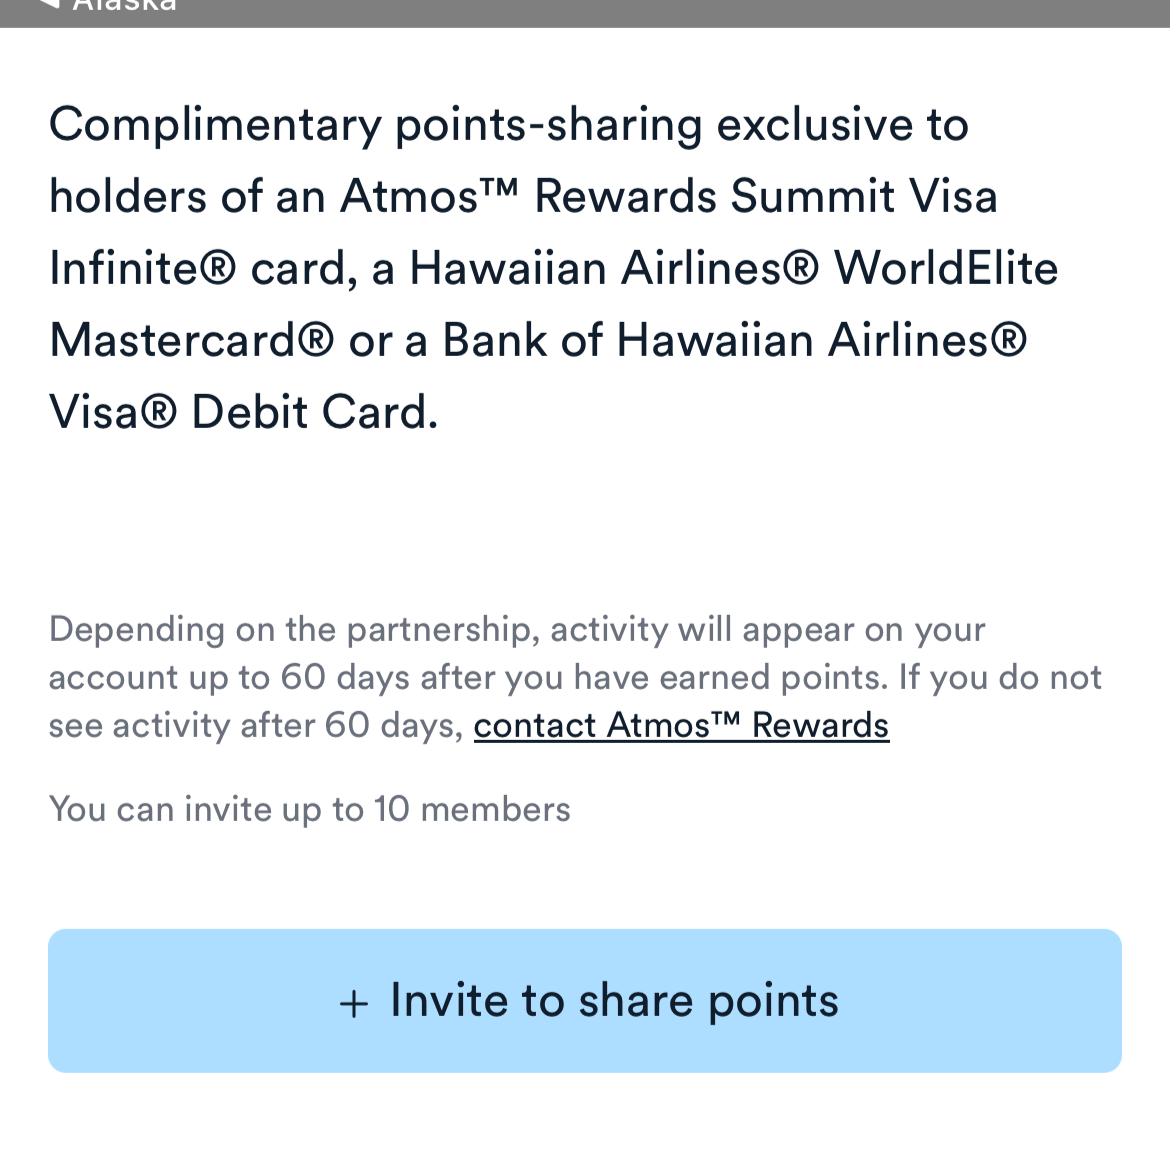
Task: Tap the 'Hawaiian Airlines® WorldElite' card name
Action: pyautogui.click(x=734, y=268)
